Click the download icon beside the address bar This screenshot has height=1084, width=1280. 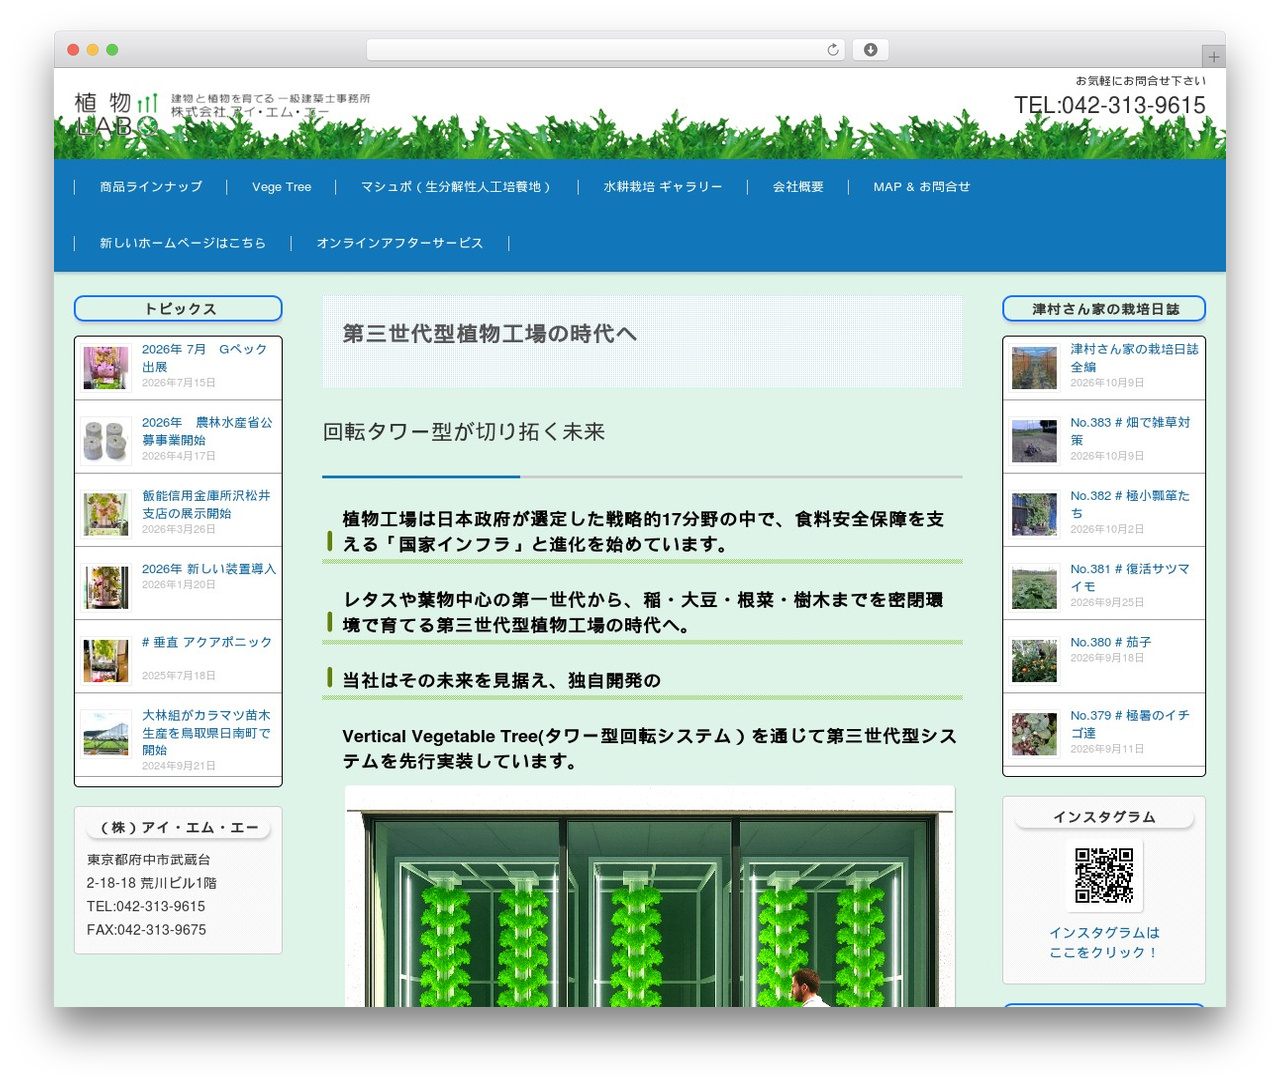pos(870,50)
